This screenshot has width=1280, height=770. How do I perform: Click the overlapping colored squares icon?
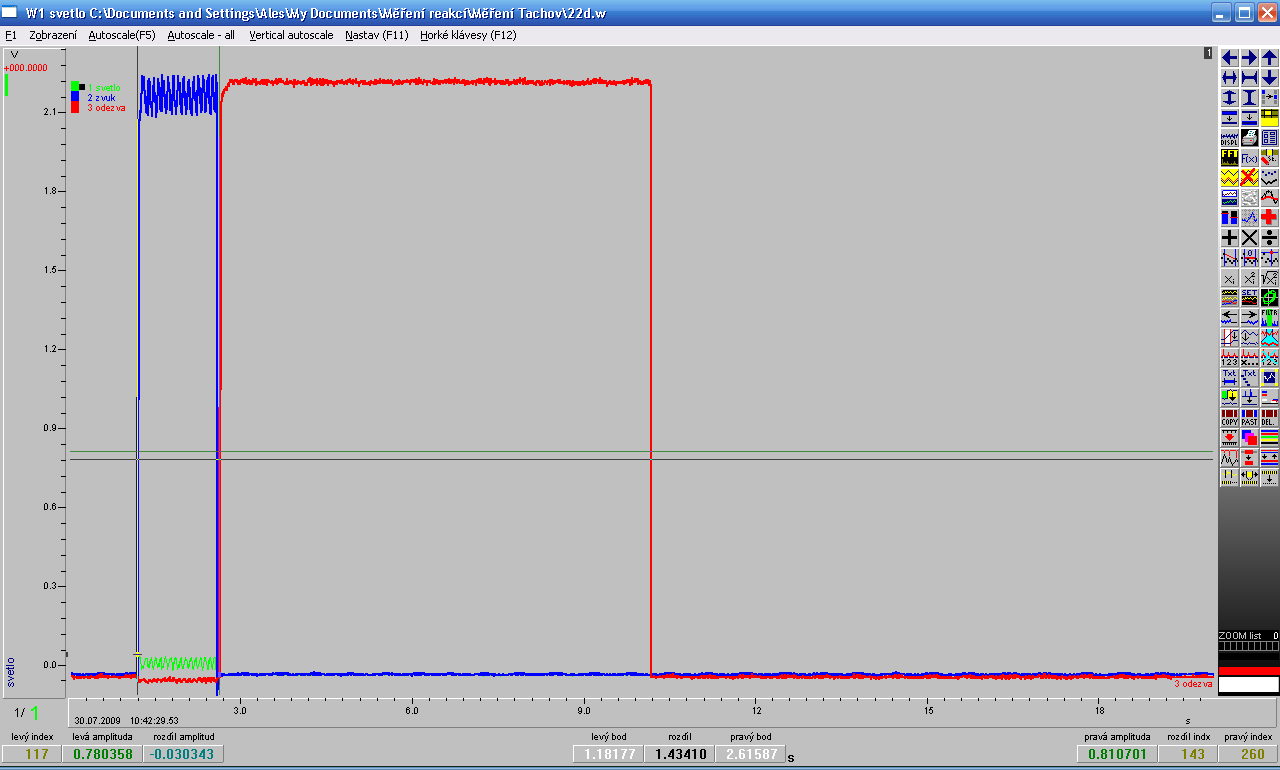[1249, 437]
